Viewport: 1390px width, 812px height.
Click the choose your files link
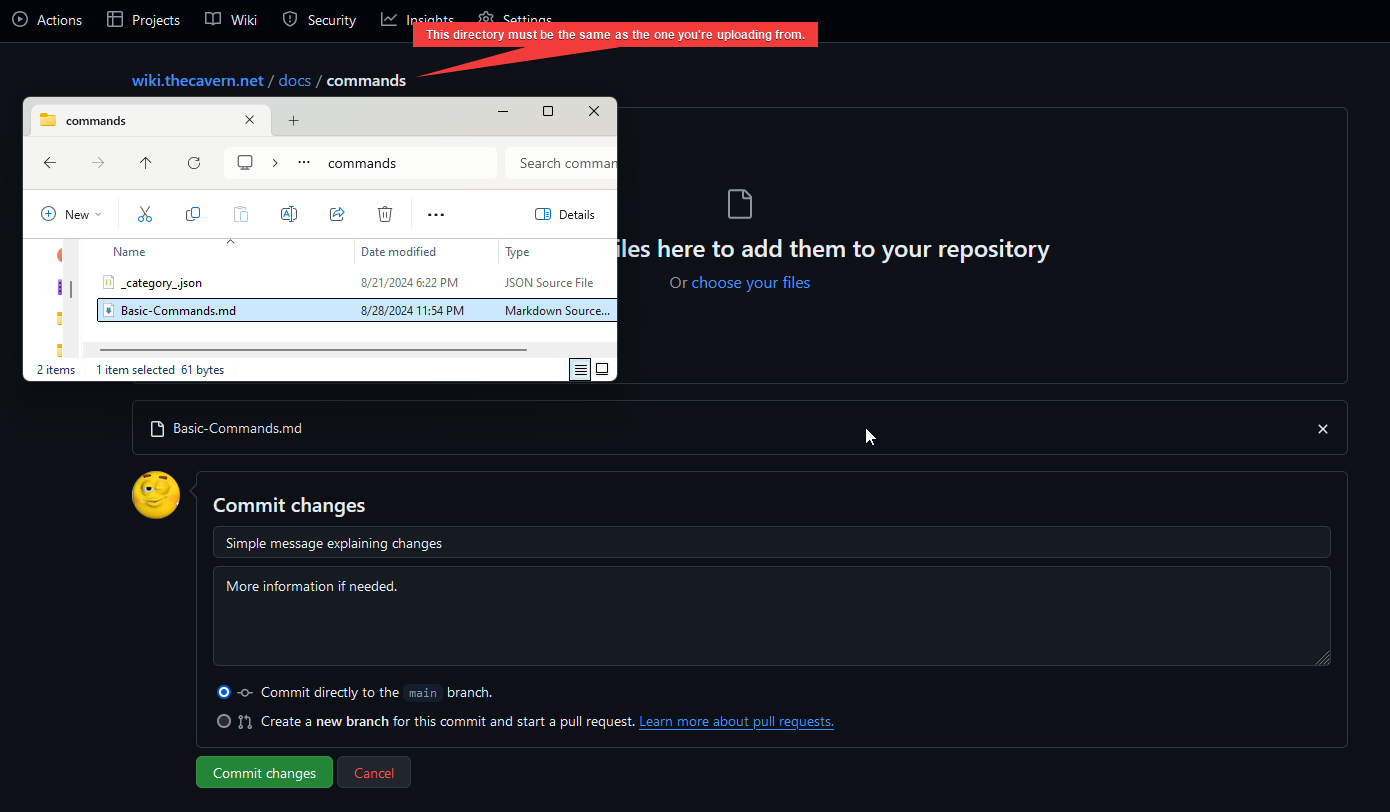point(750,283)
